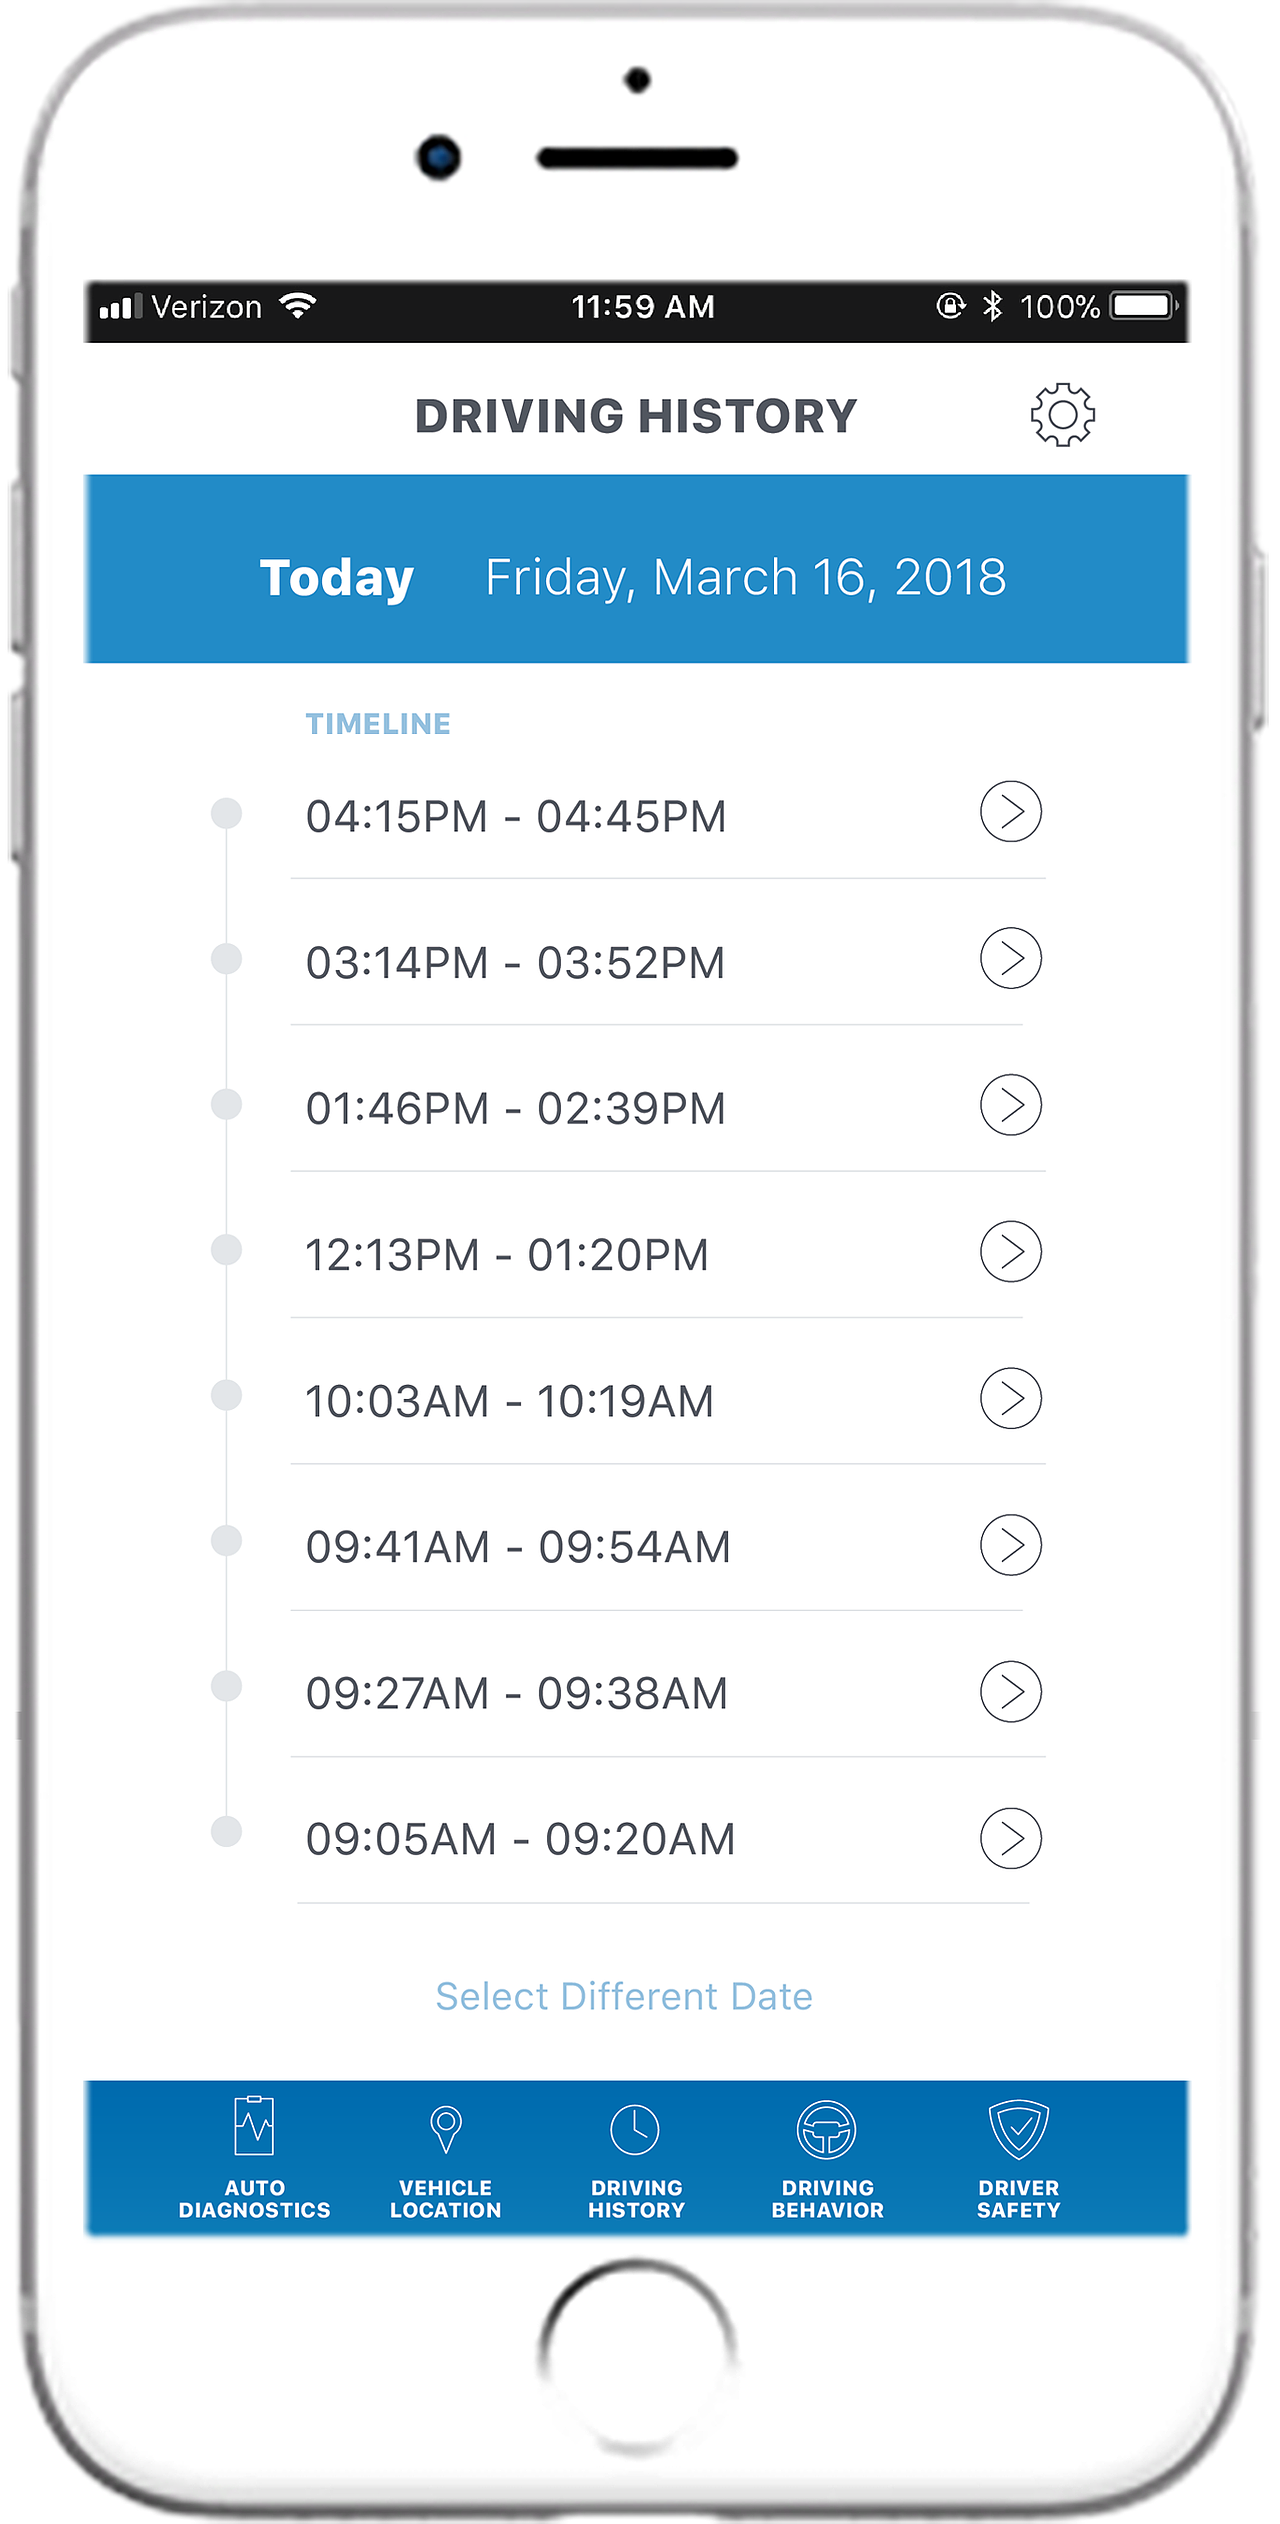The width and height of the screenshot is (1280, 2524).
Task: Tap the Driving History clock icon
Action: (635, 2129)
